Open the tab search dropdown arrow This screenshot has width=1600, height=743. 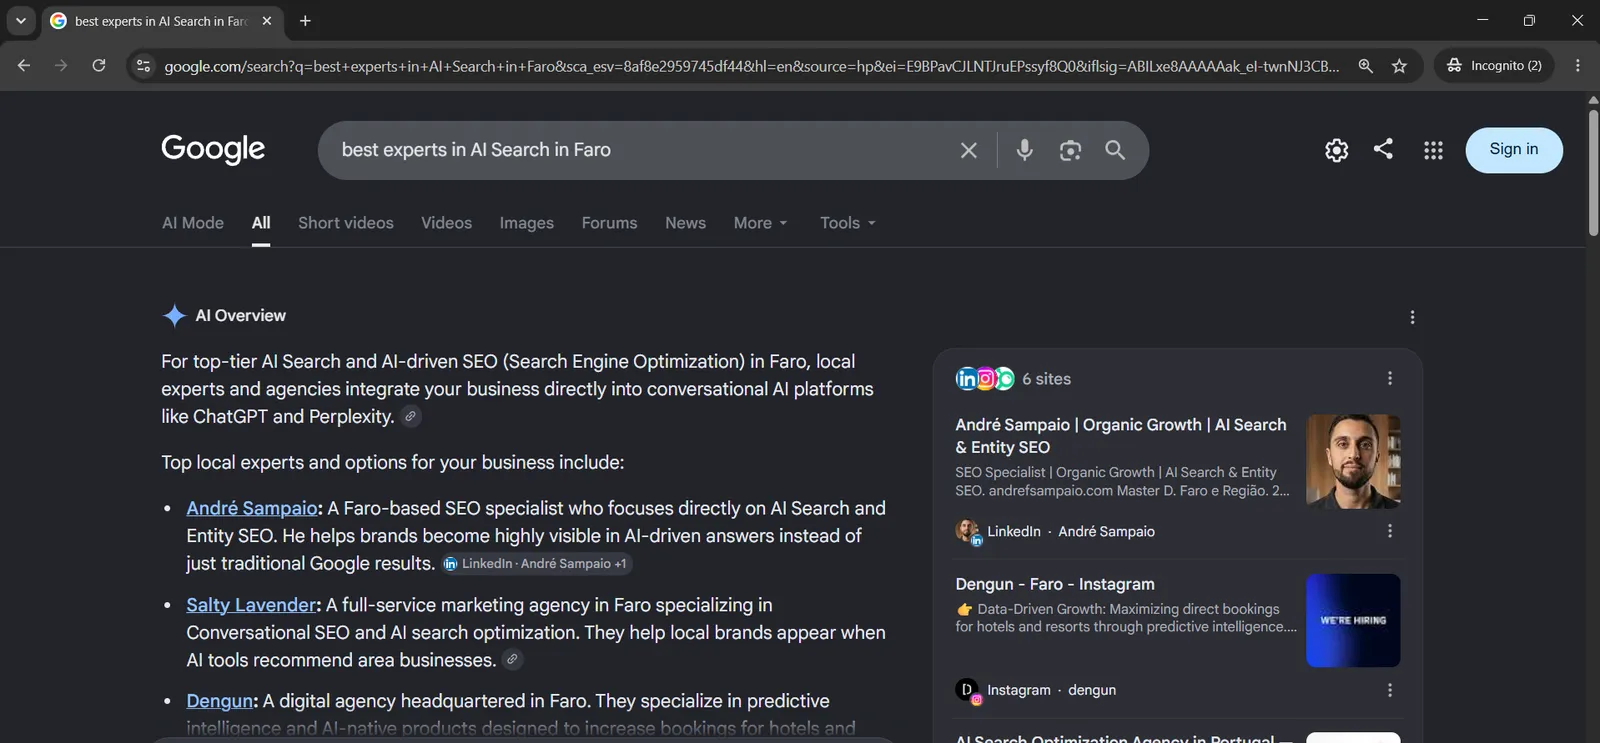(x=20, y=20)
